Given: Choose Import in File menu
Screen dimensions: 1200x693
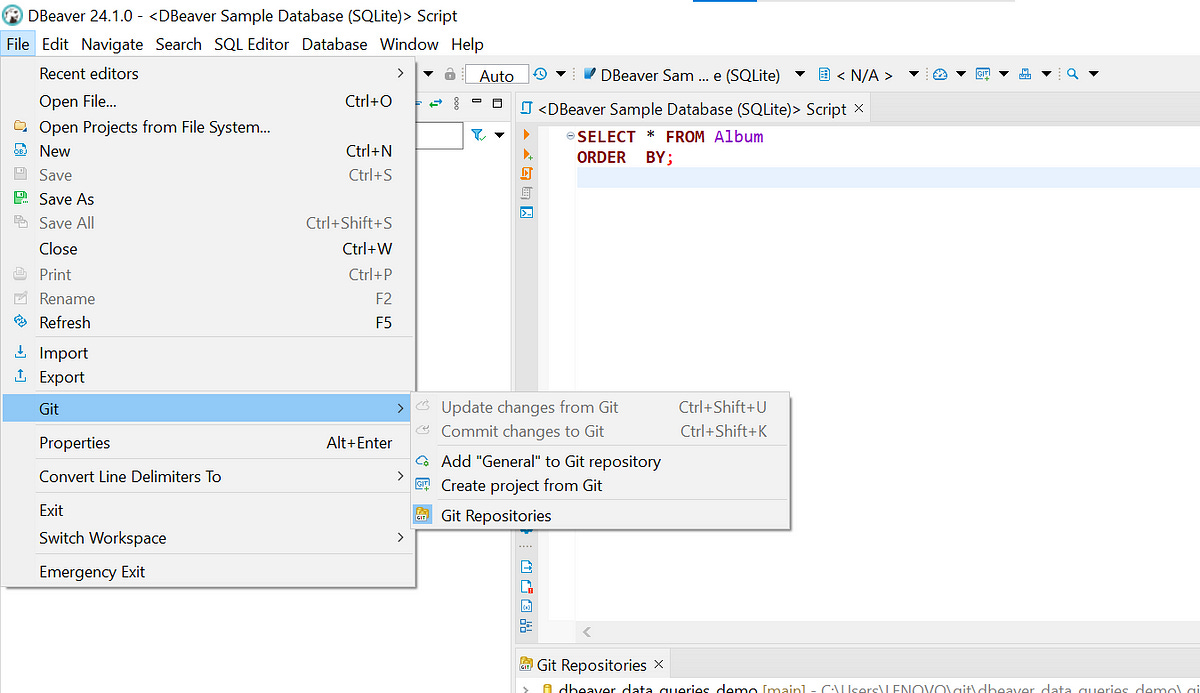Looking at the screenshot, I should point(208,353).
